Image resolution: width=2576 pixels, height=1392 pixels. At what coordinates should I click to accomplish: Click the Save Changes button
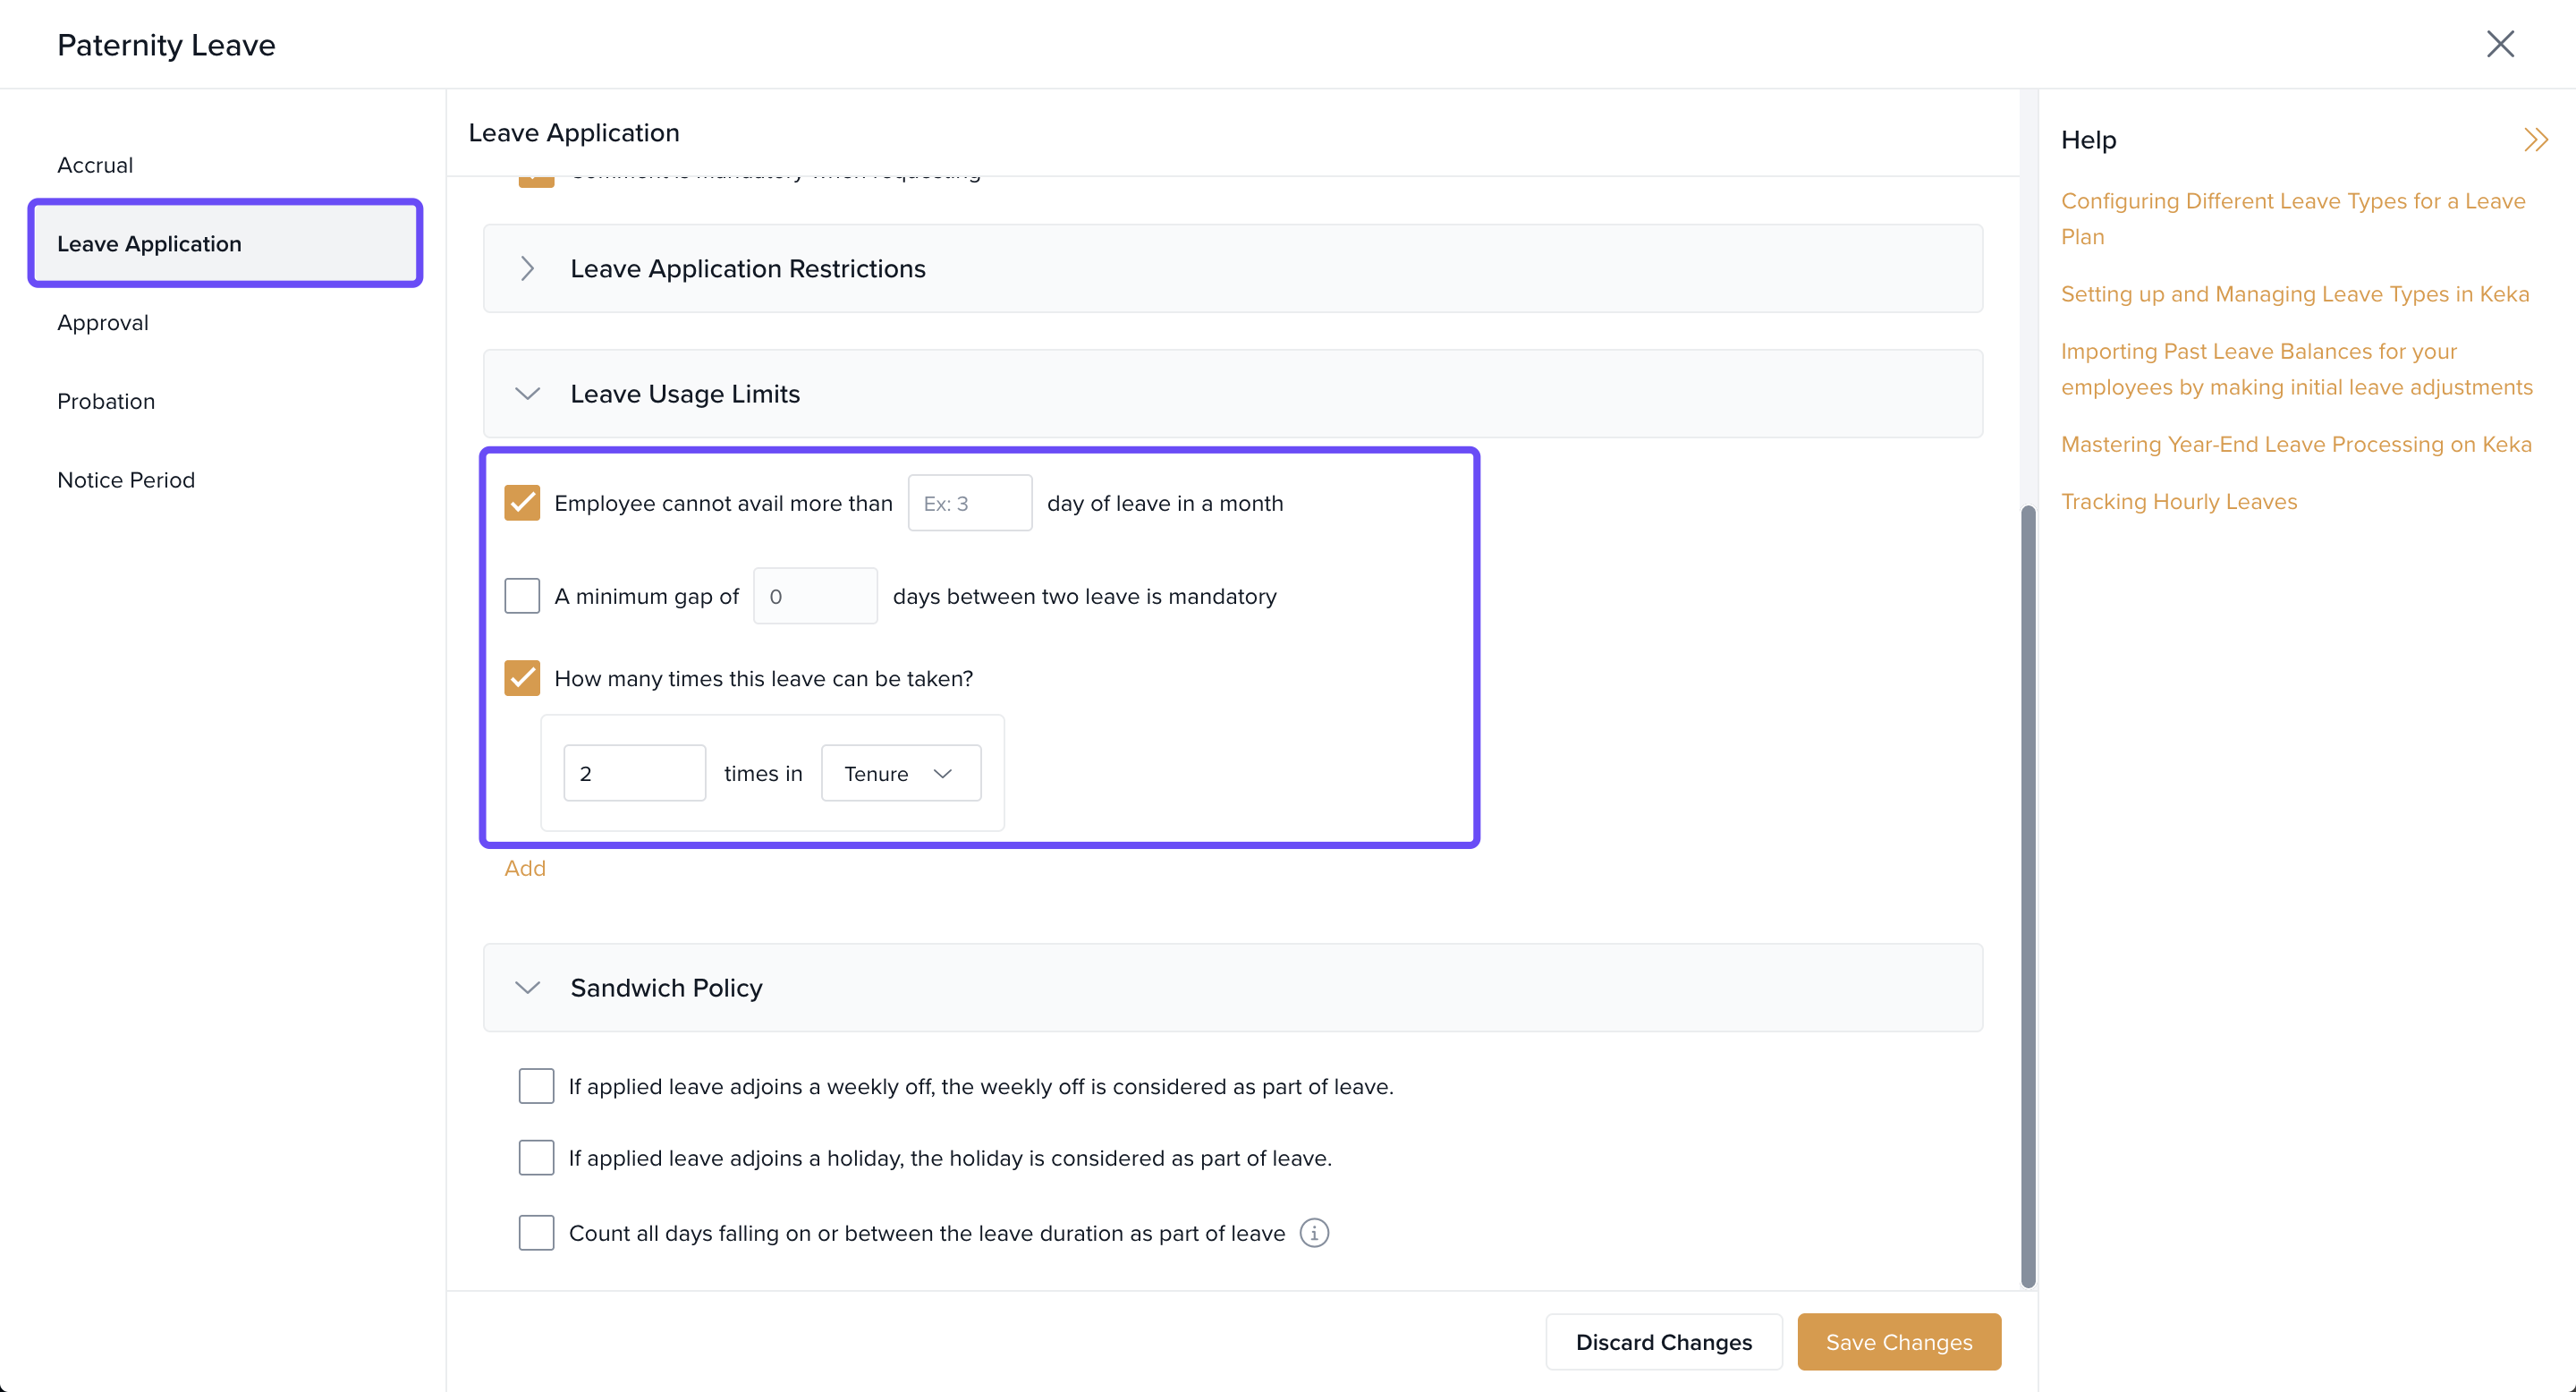coord(1898,1342)
